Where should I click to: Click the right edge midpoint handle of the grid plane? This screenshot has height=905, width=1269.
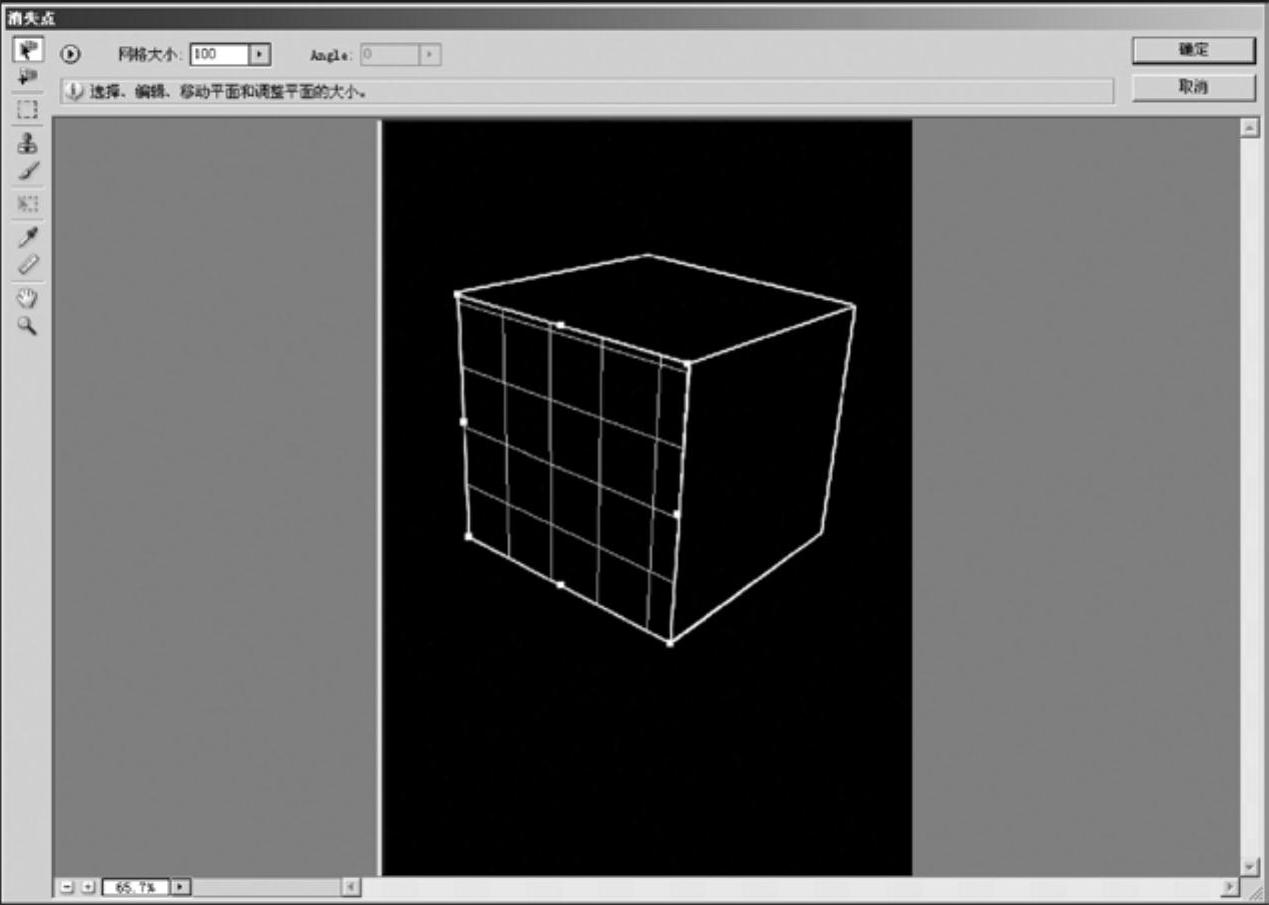(677, 514)
